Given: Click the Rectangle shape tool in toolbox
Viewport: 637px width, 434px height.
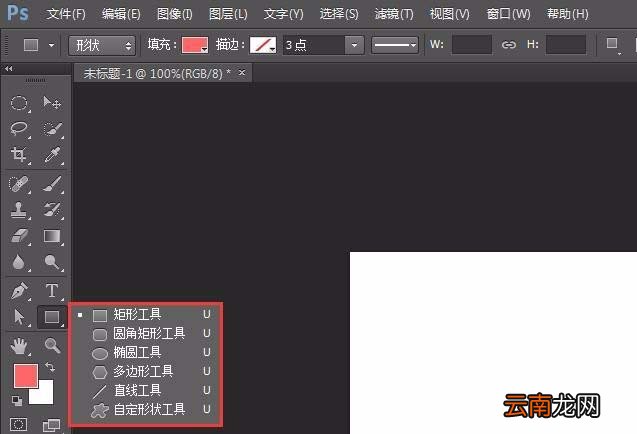Looking at the screenshot, I should (x=52, y=317).
